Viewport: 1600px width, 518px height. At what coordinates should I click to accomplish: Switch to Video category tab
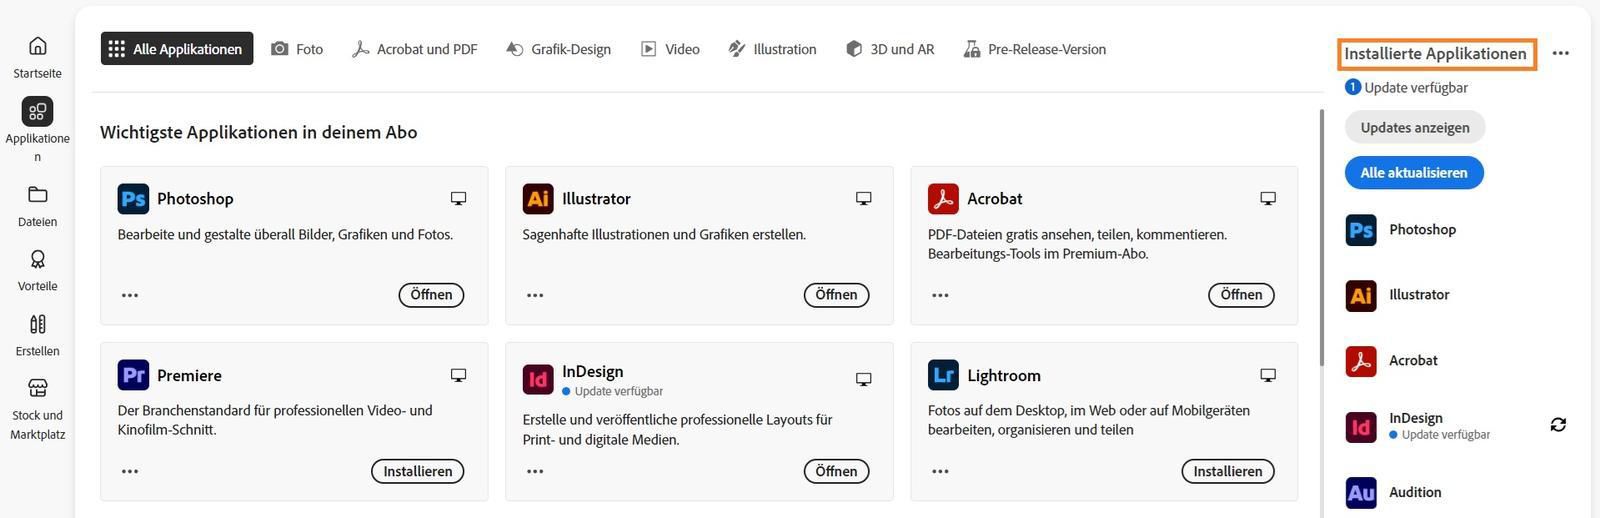tap(670, 49)
